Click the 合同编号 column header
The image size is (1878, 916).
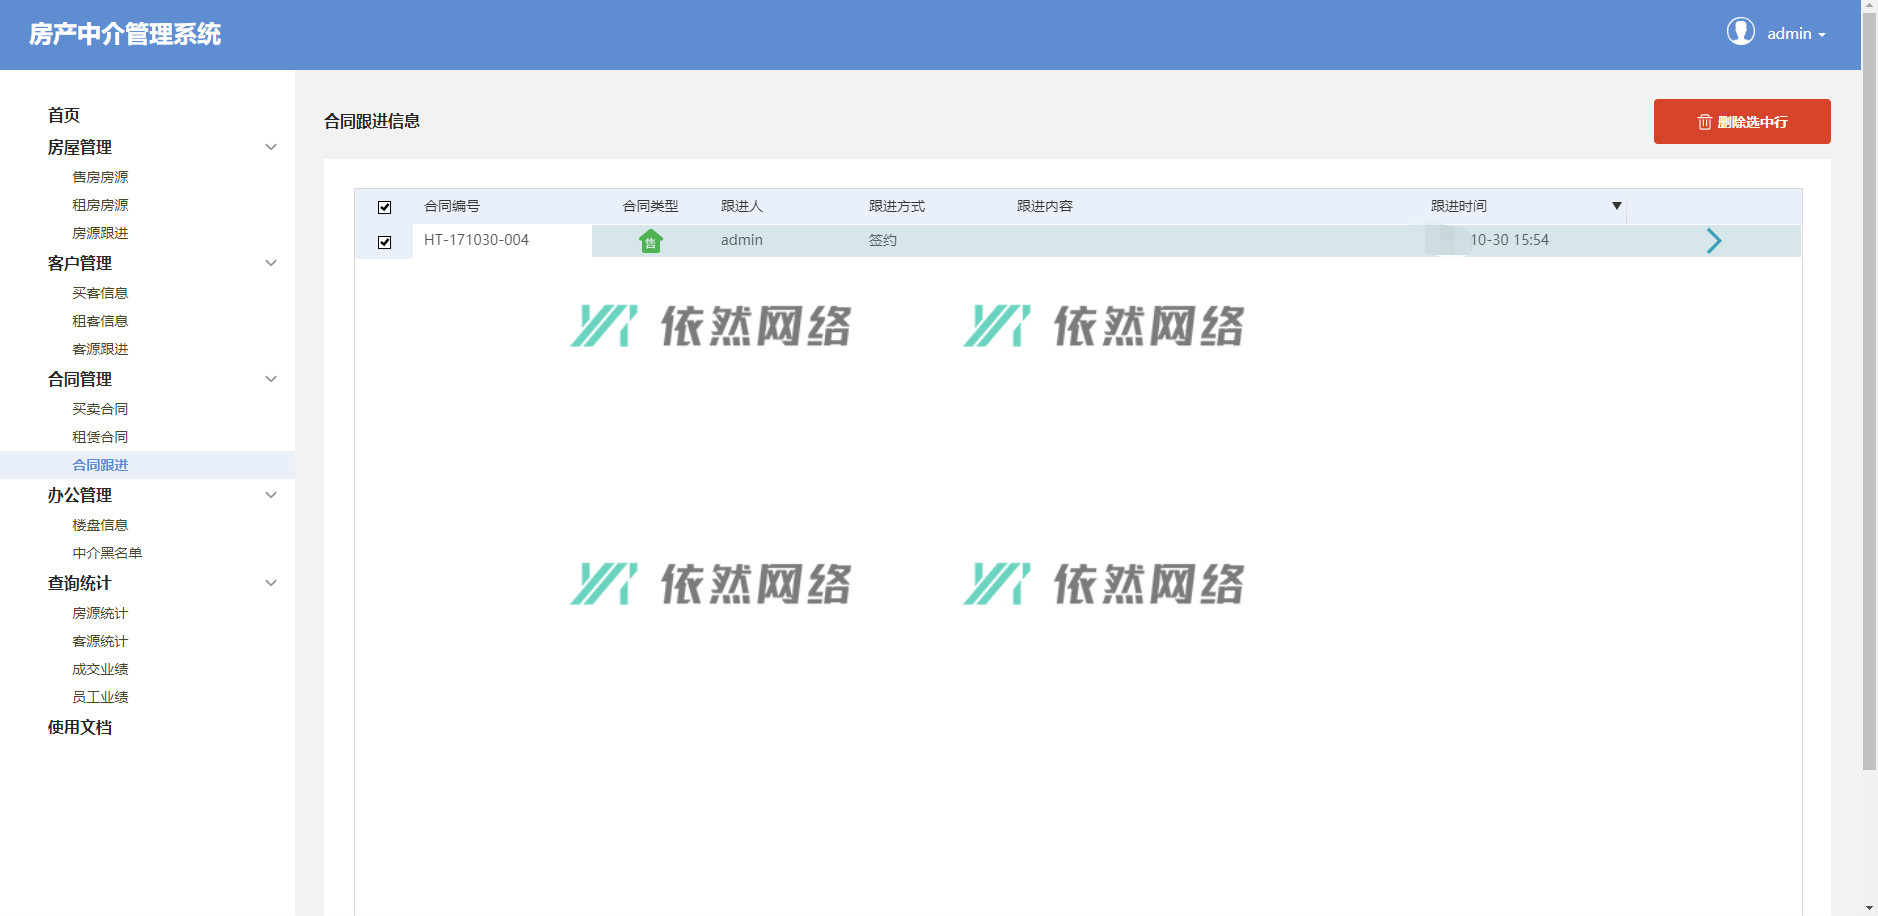(x=452, y=206)
